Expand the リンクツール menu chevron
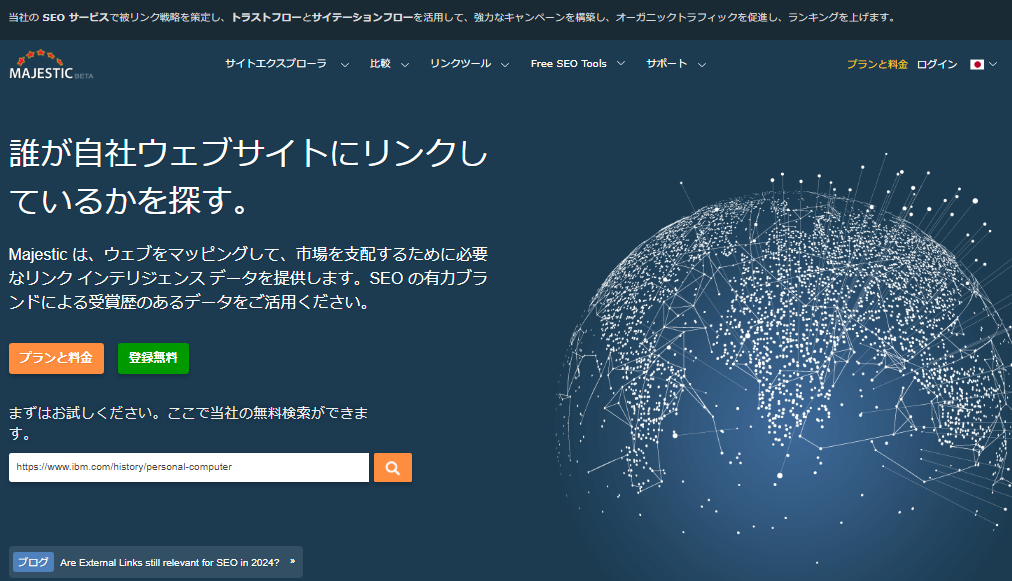The width and height of the screenshot is (1012, 581). pos(505,65)
